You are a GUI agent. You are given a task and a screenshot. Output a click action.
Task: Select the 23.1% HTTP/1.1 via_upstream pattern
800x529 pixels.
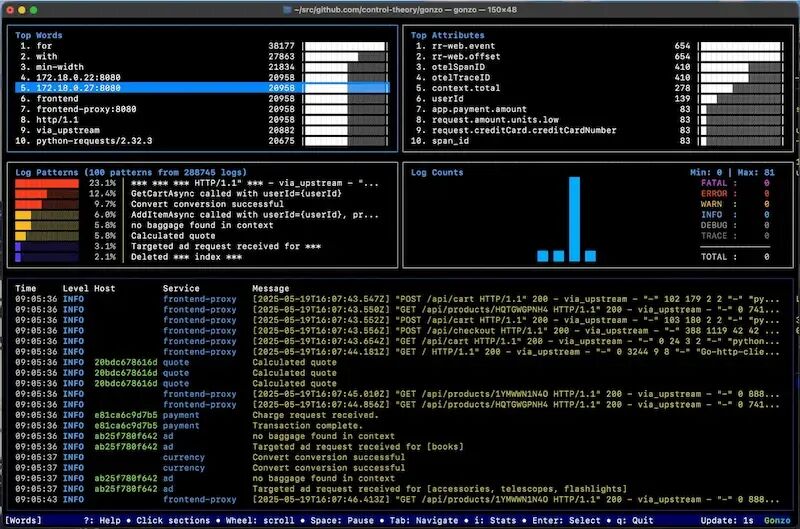[x=197, y=183]
